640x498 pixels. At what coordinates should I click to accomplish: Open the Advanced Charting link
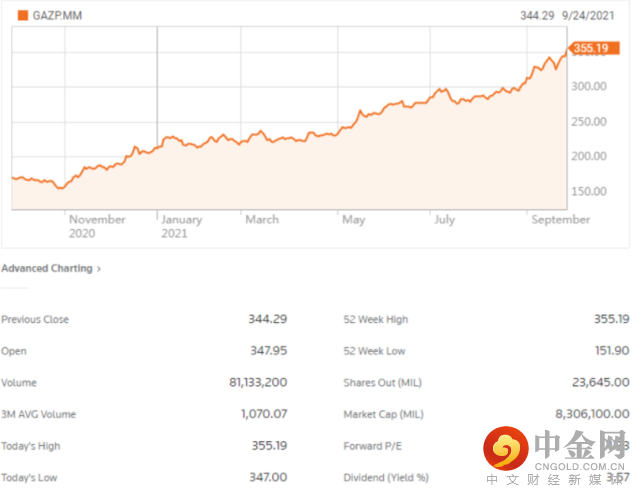point(46,269)
